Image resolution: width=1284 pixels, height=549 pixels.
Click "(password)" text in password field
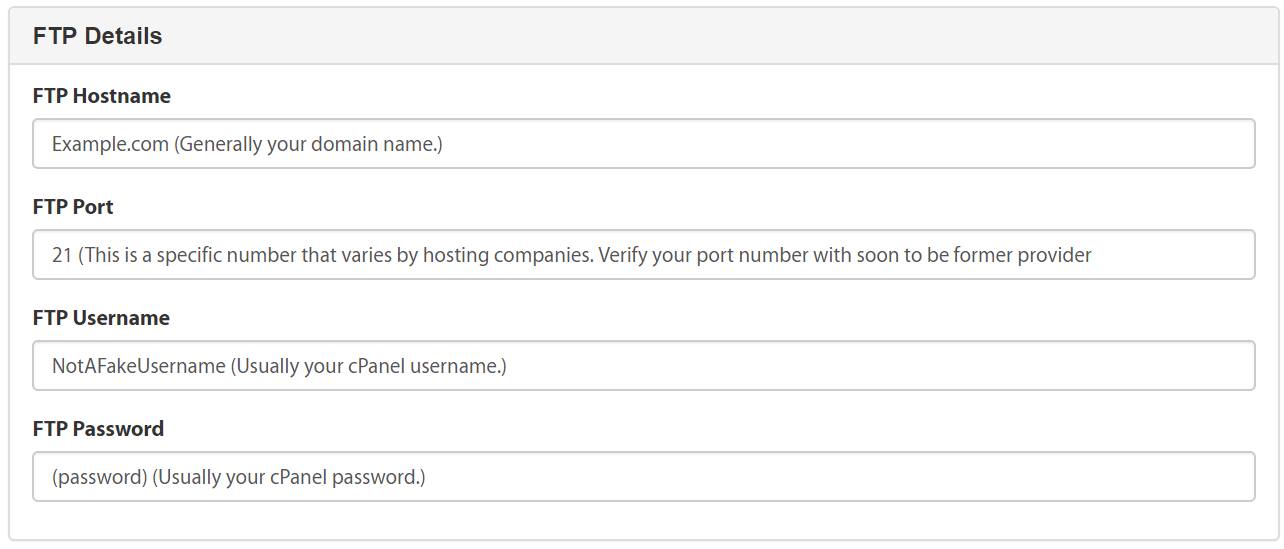pos(100,477)
